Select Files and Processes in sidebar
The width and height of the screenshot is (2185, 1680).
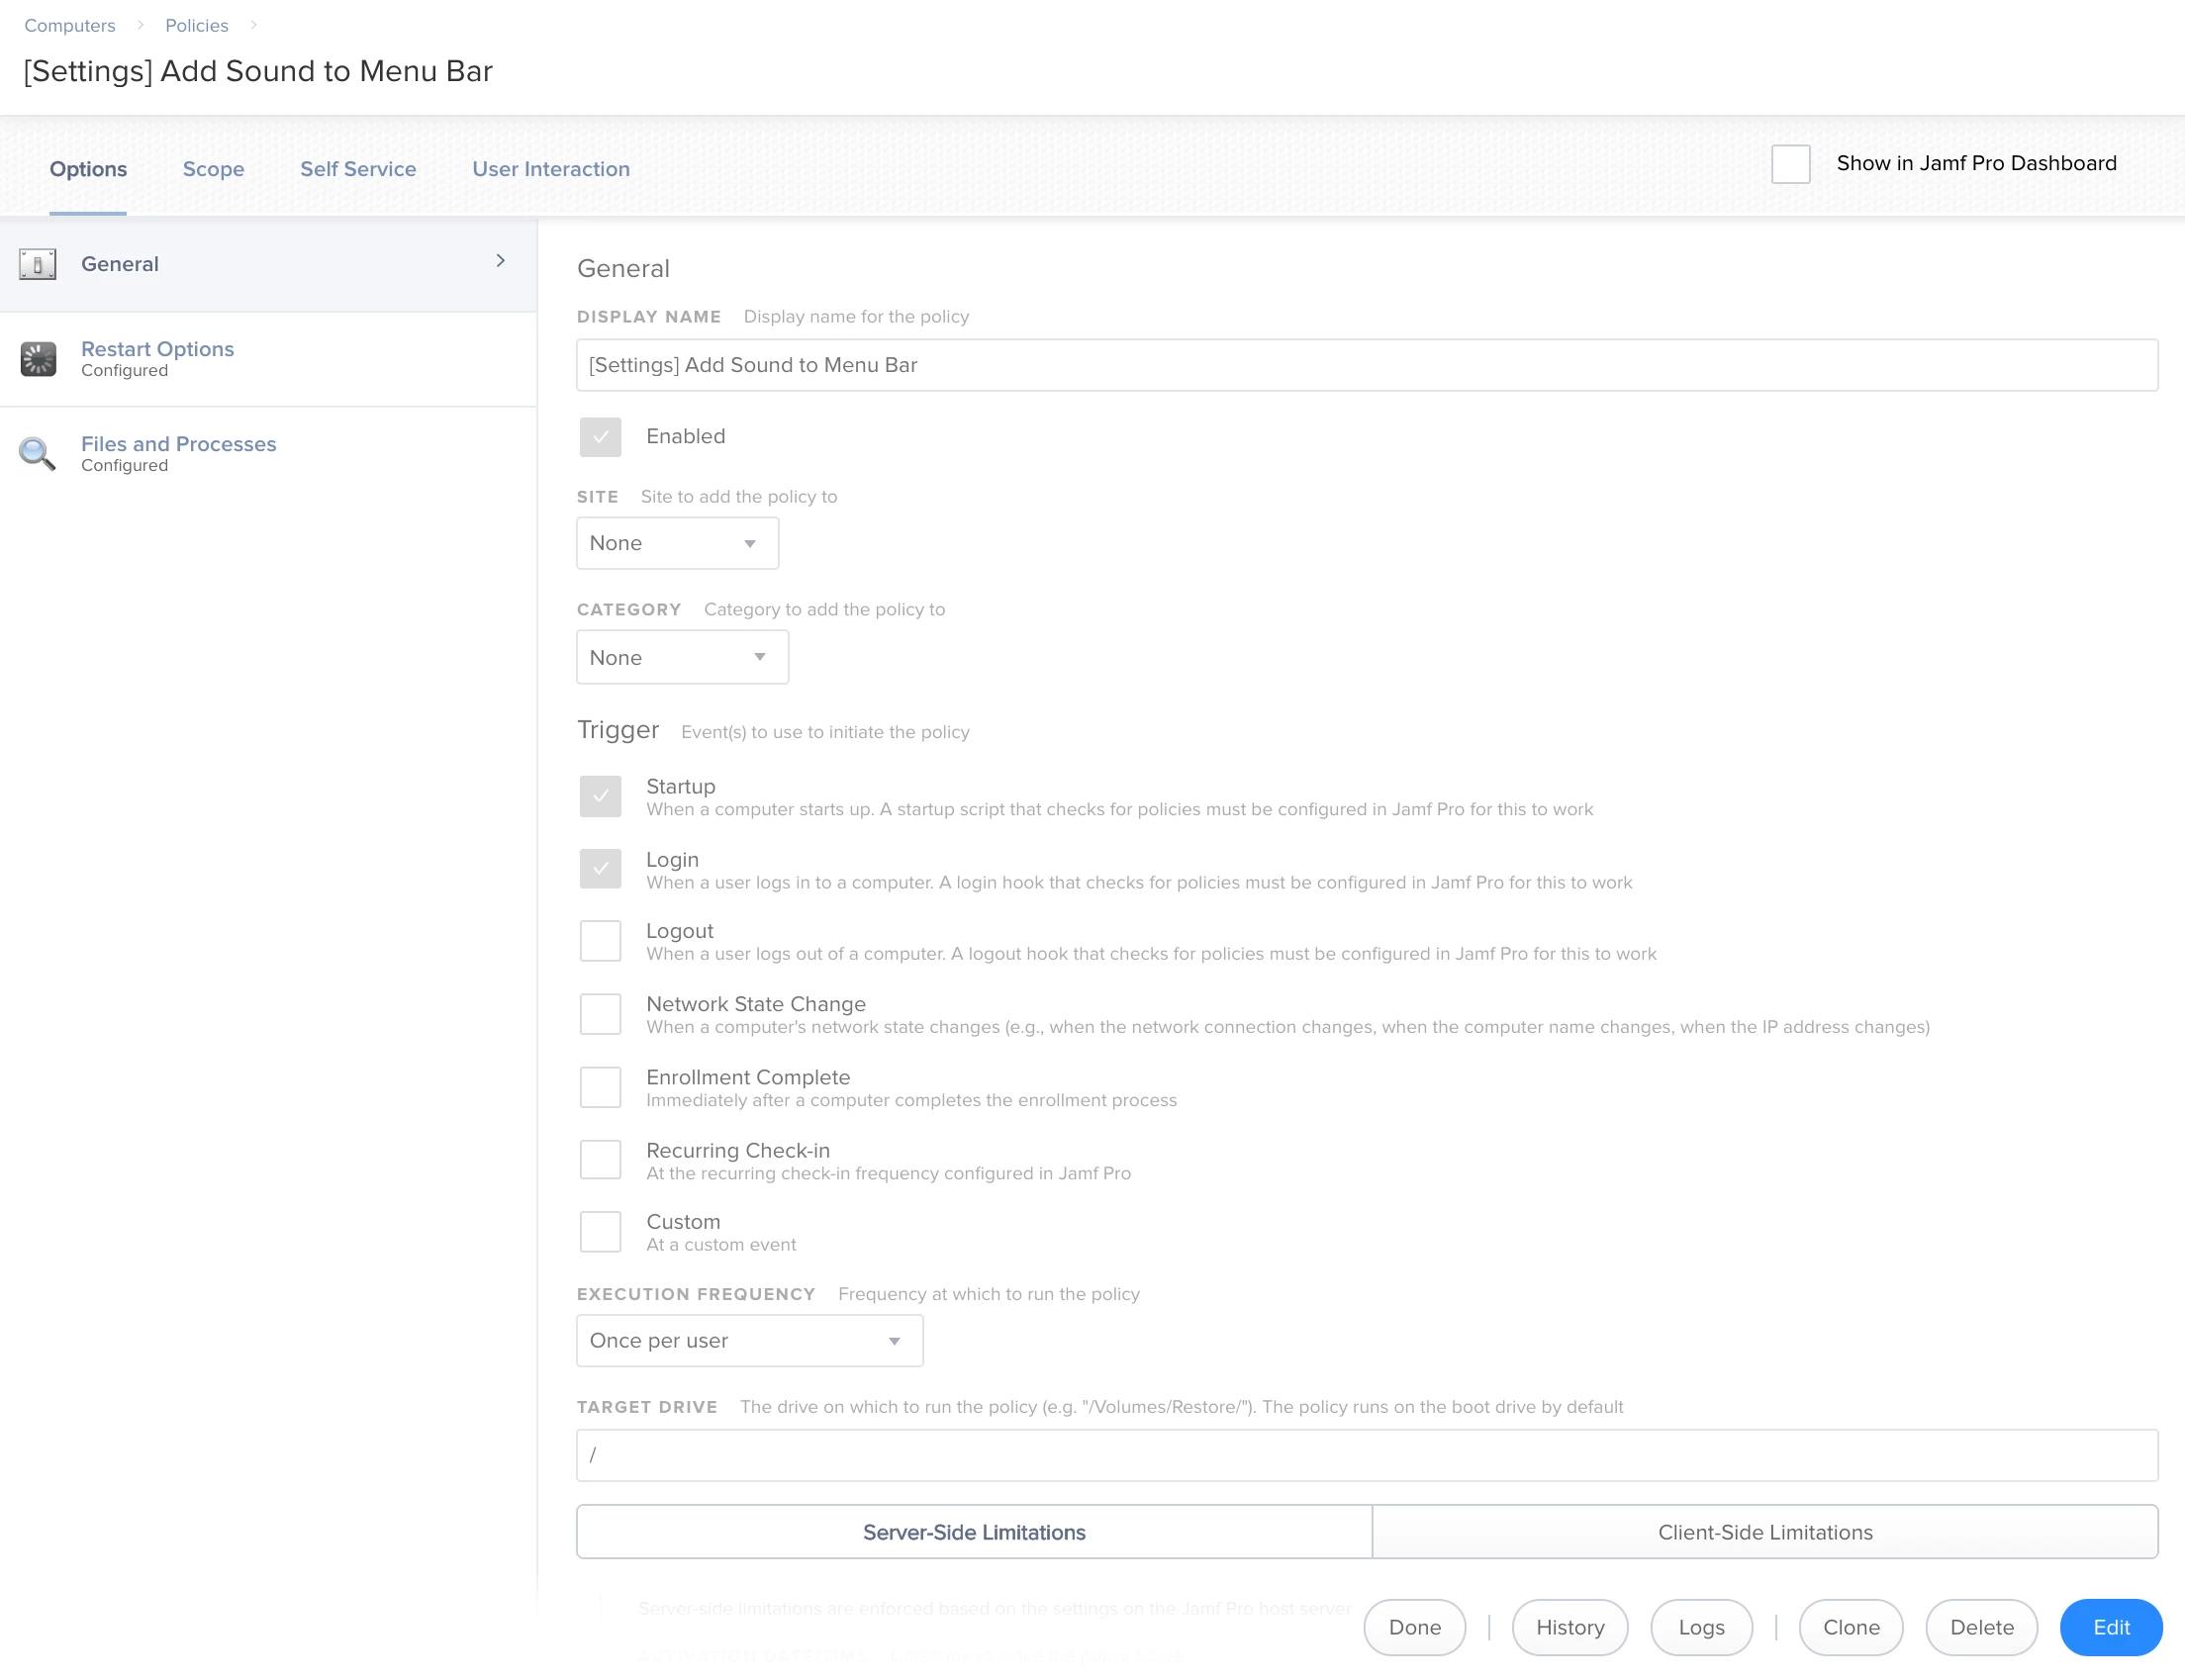tap(268, 454)
